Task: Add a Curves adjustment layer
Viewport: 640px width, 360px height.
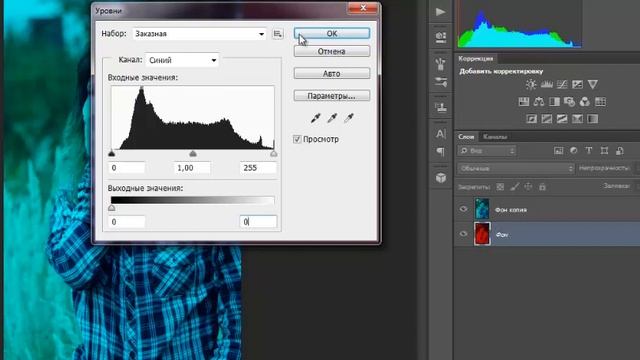Action: pyautogui.click(x=562, y=84)
